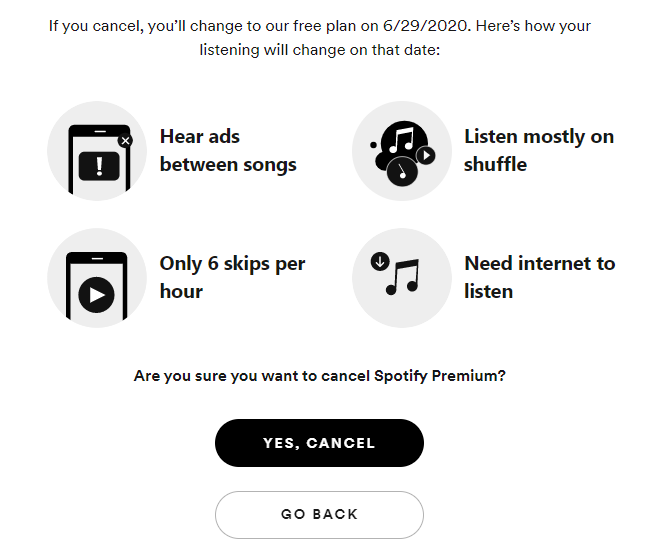Click the play circle inside phone icon
670x550 pixels.
pos(97,295)
